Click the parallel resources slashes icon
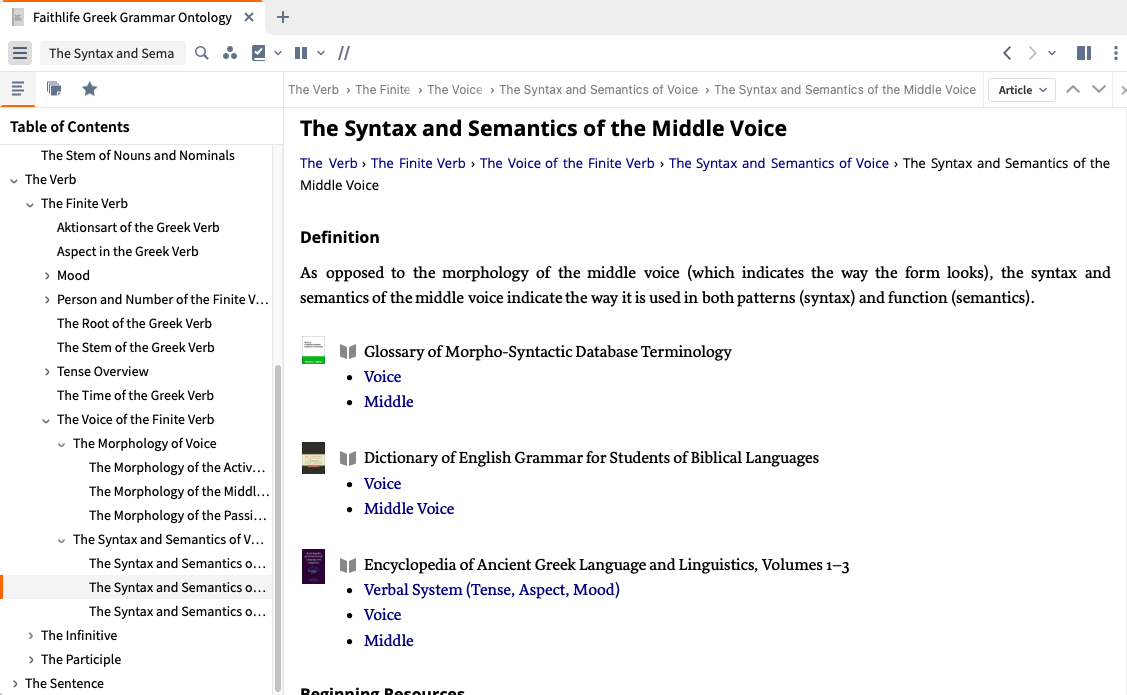This screenshot has width=1127, height=695. click(x=343, y=52)
